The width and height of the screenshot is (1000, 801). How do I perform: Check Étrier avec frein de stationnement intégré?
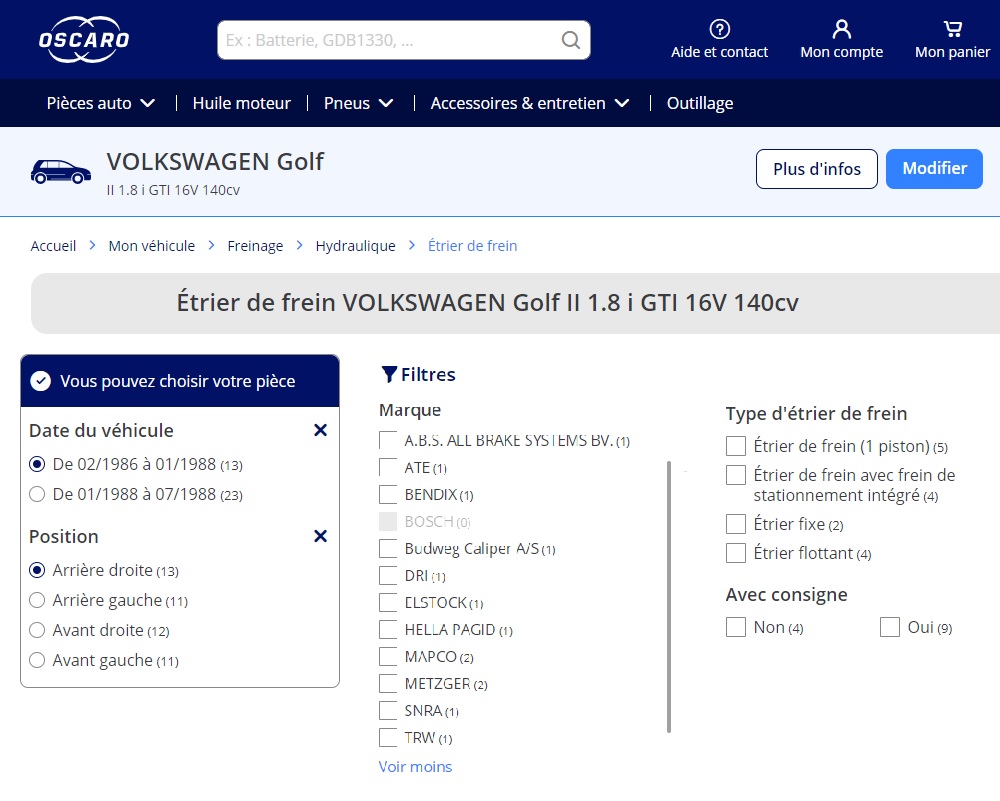point(735,475)
